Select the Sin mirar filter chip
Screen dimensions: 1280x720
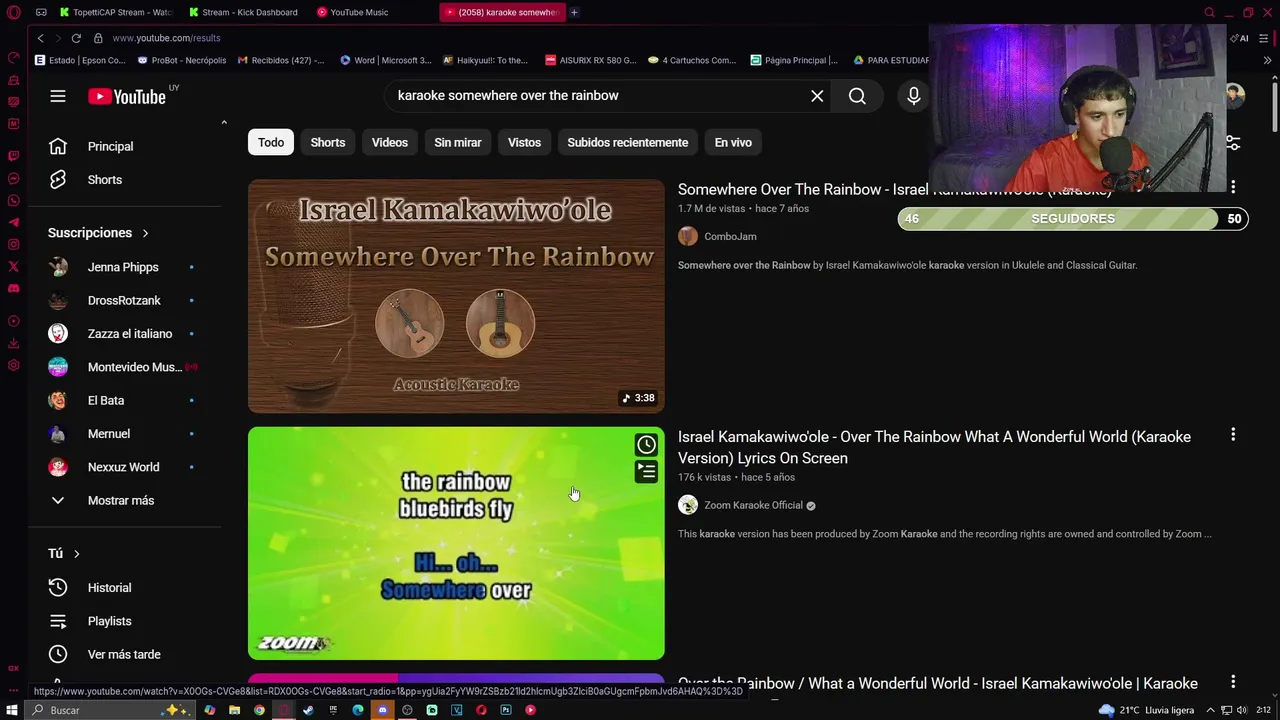coord(458,142)
